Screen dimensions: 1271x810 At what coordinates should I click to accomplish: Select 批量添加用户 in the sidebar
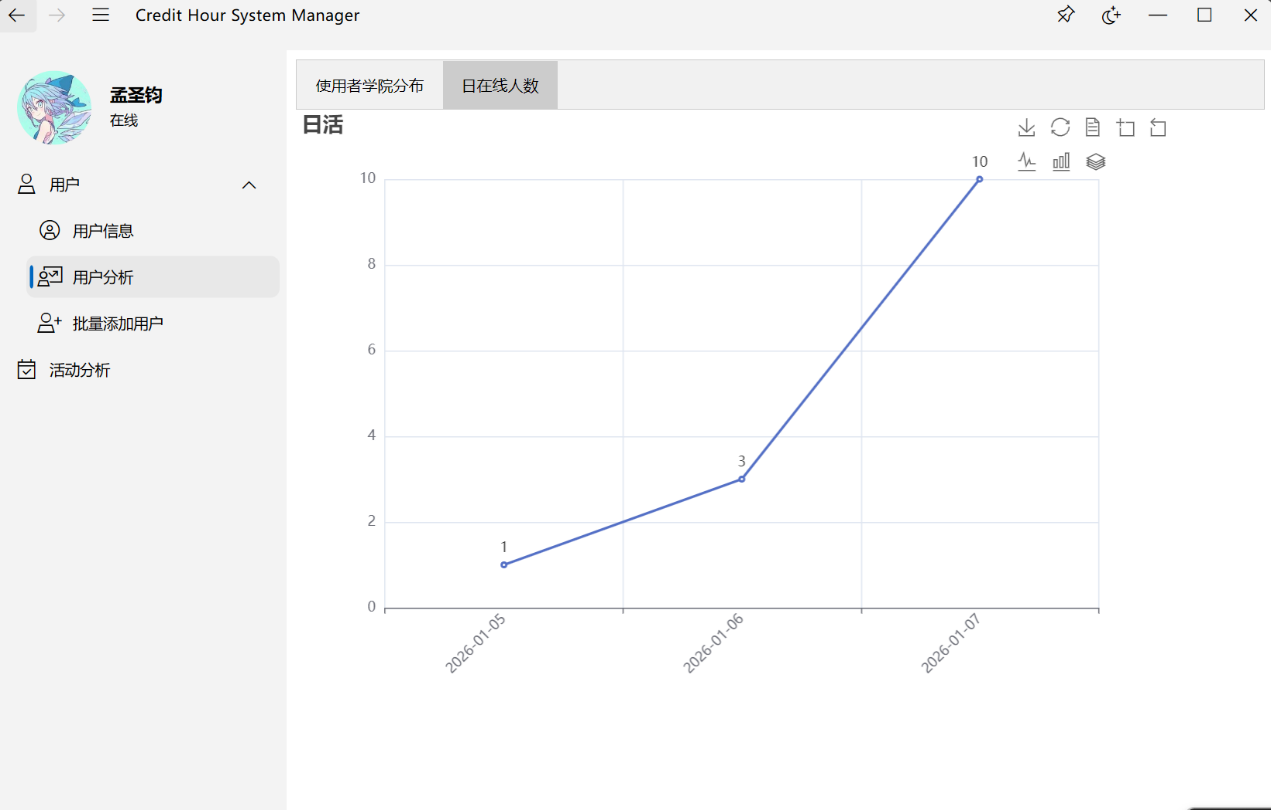click(x=117, y=324)
